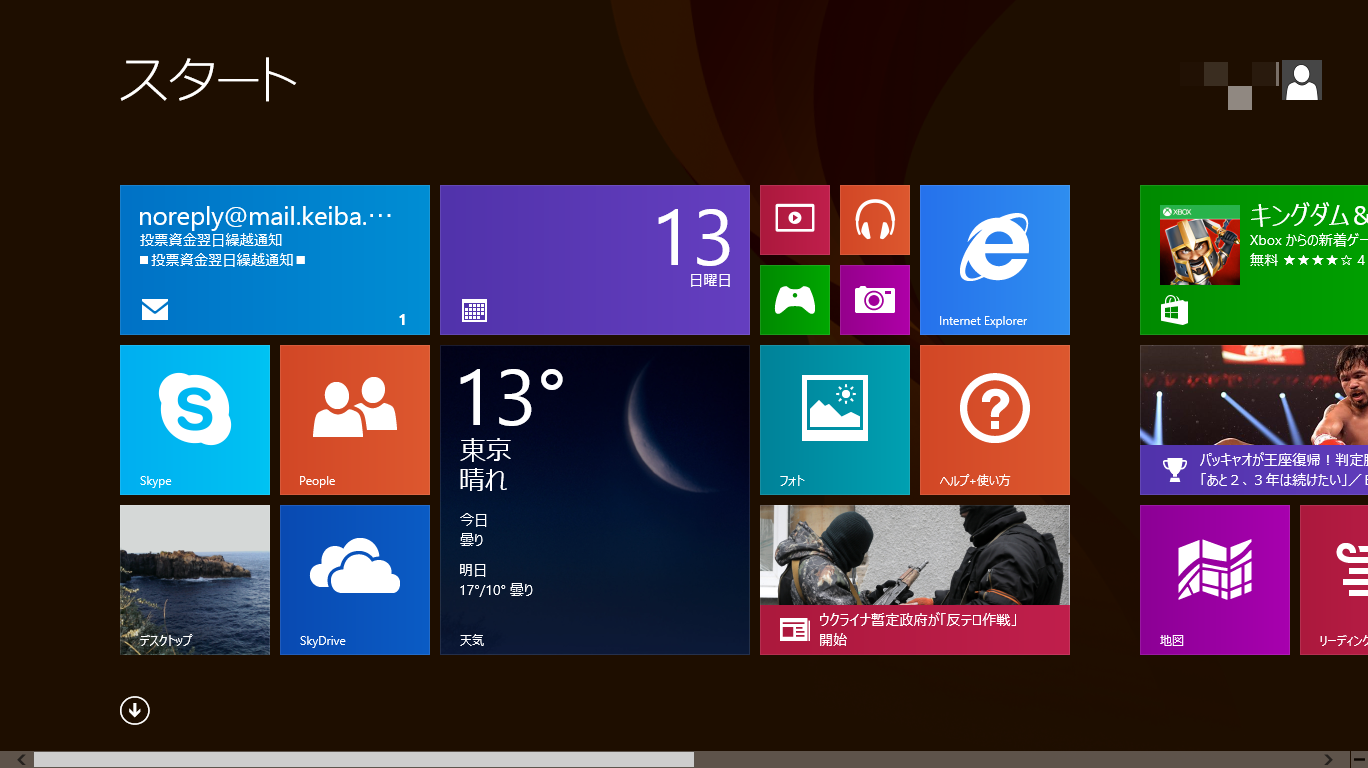Click the scrollbar left arrow

tap(20, 760)
